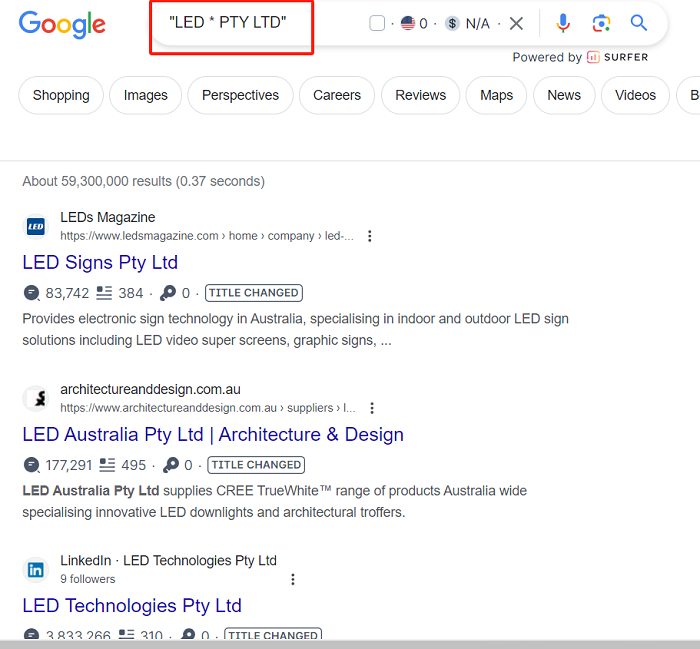Screen dimensions: 700x649
Task: Click the LEDs Magazine favicon
Action: (x=36, y=226)
